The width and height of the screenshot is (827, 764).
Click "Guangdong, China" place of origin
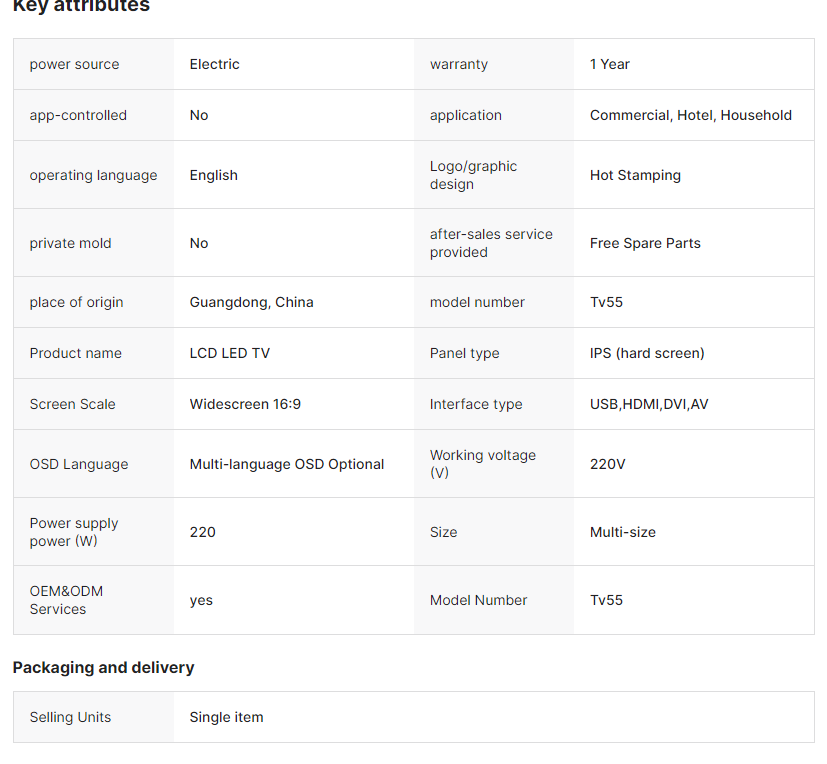(251, 302)
